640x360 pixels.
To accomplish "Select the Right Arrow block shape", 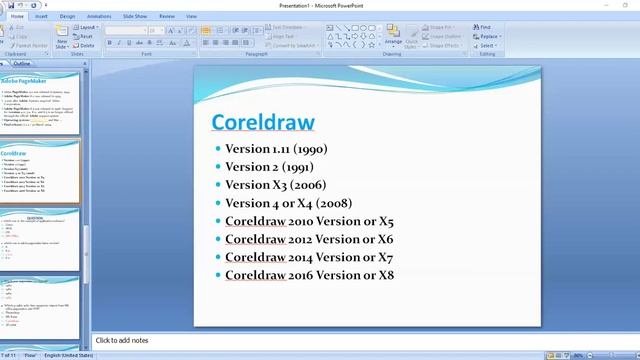I will 355,36.
